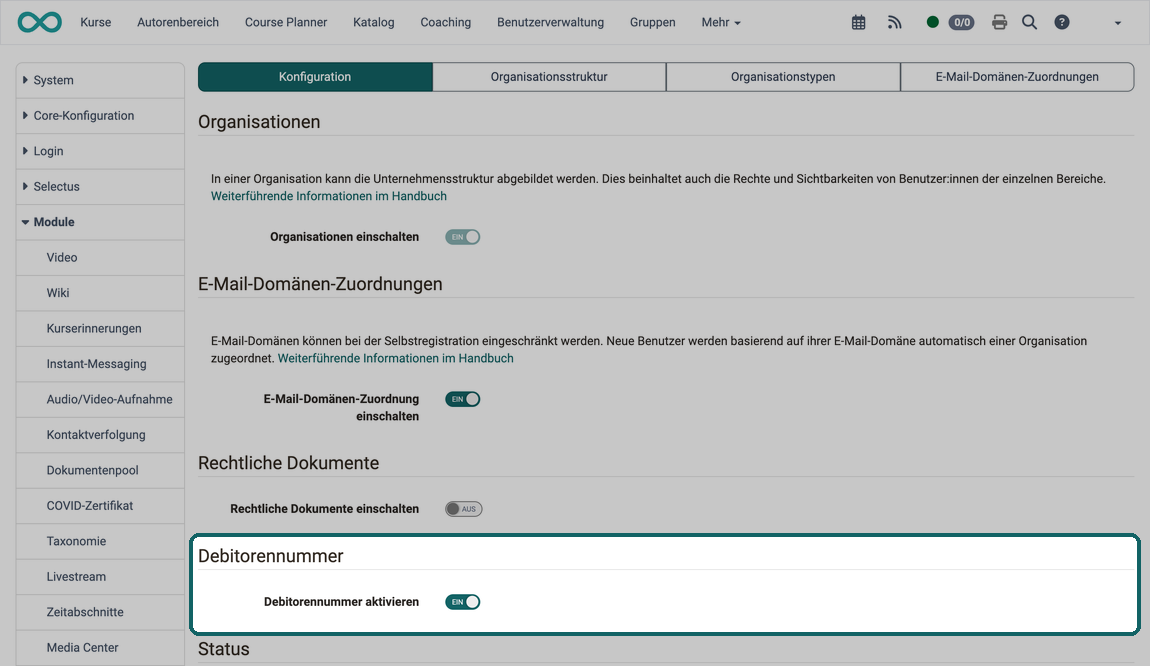
Task: Select Audio/Video-Aufnahme in the sidebar
Action: (100, 400)
